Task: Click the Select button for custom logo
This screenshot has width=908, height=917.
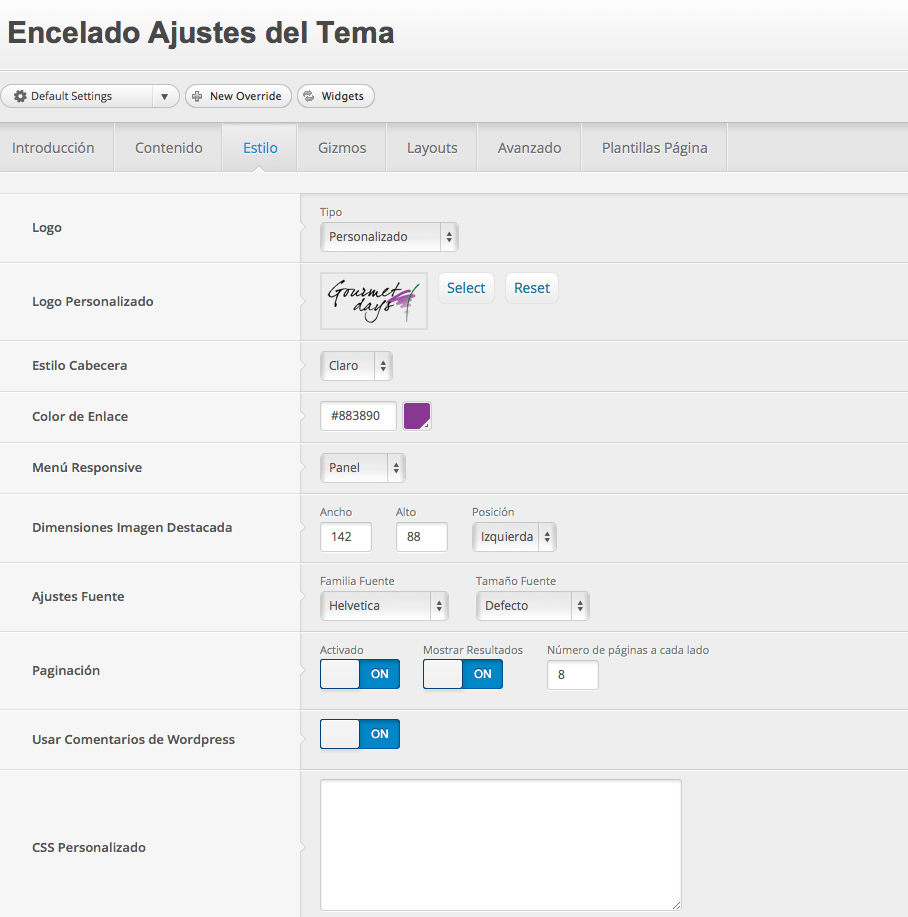Action: 466,288
